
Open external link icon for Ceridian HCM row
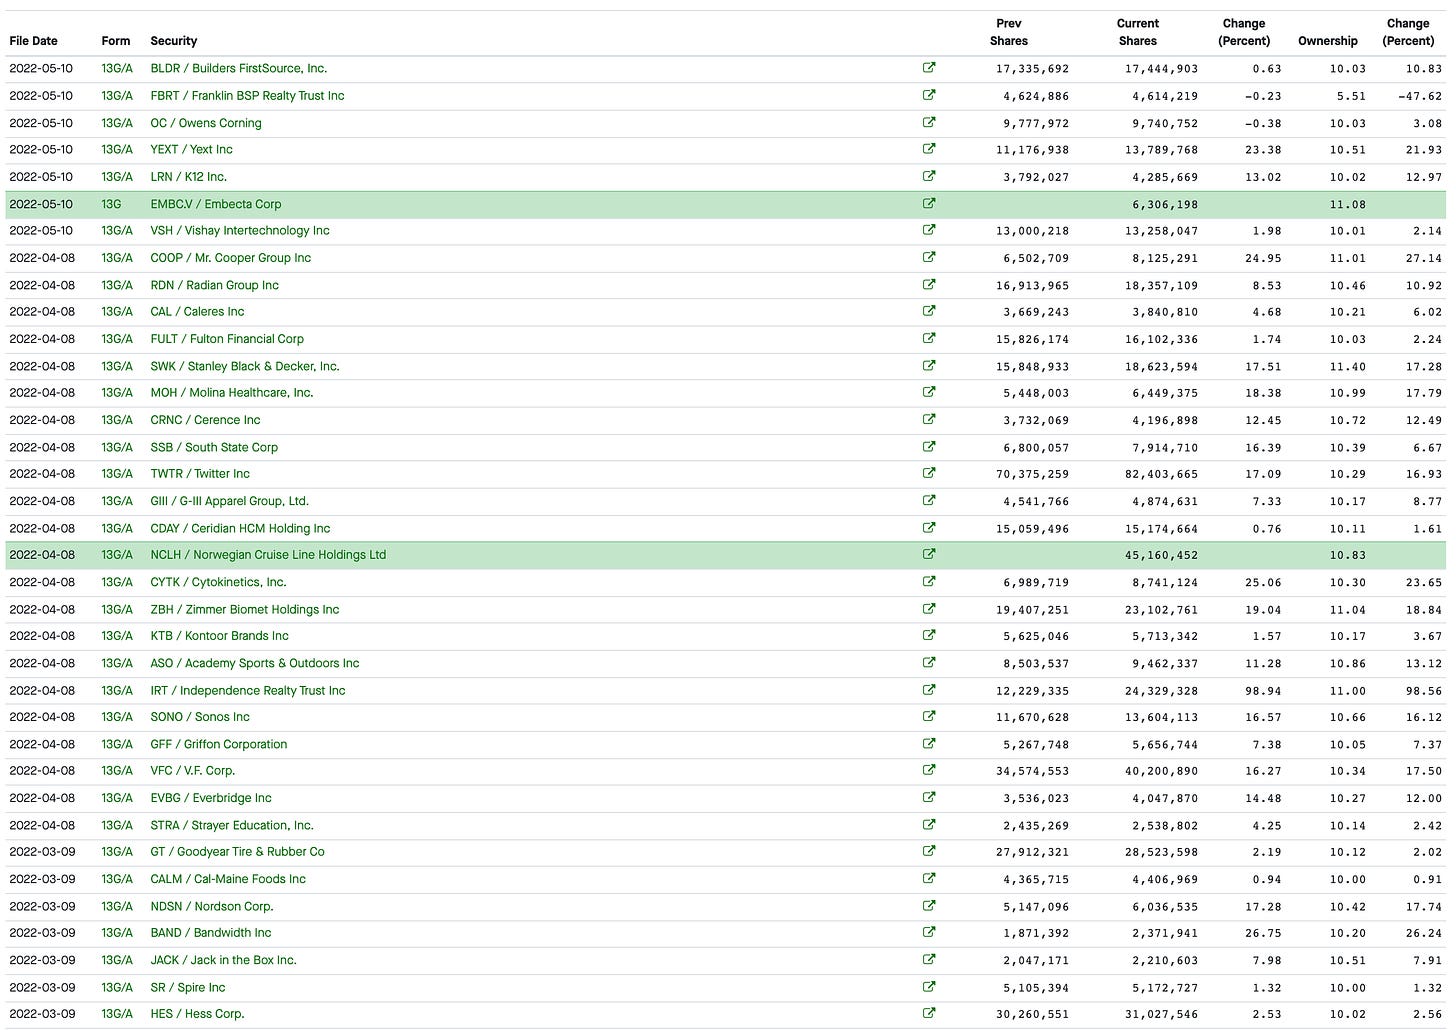[x=929, y=527]
